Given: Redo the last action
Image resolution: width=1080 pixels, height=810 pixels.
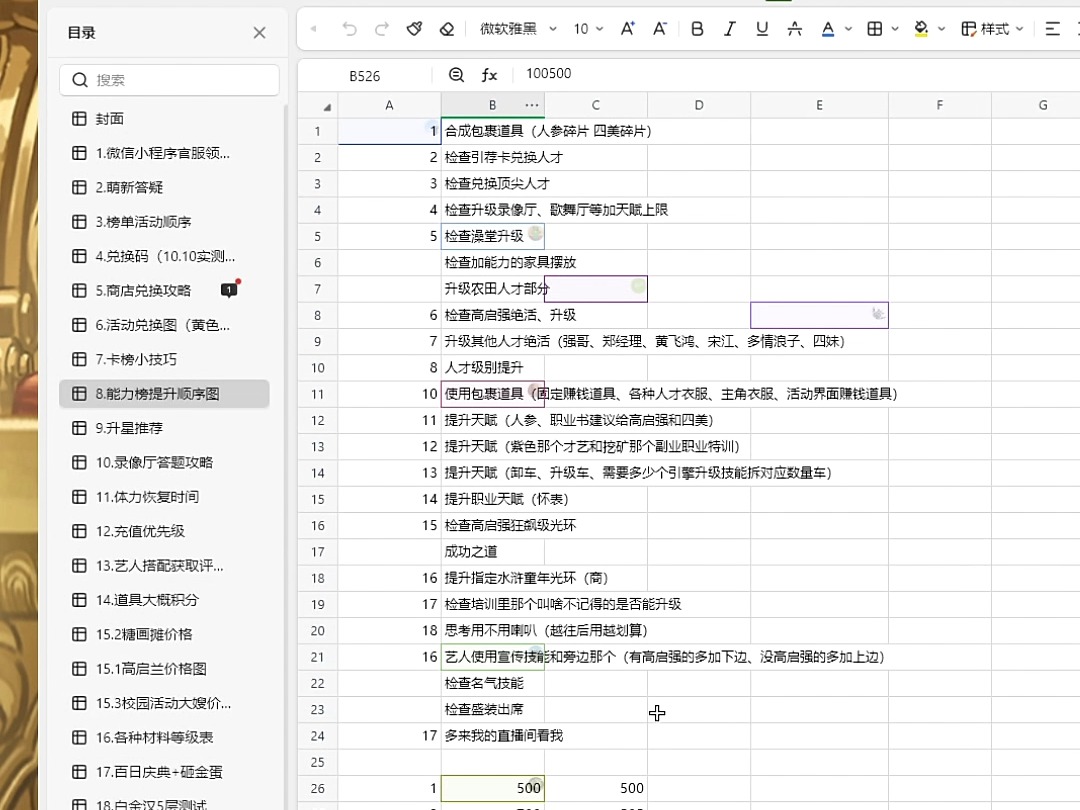Looking at the screenshot, I should click(383, 29).
